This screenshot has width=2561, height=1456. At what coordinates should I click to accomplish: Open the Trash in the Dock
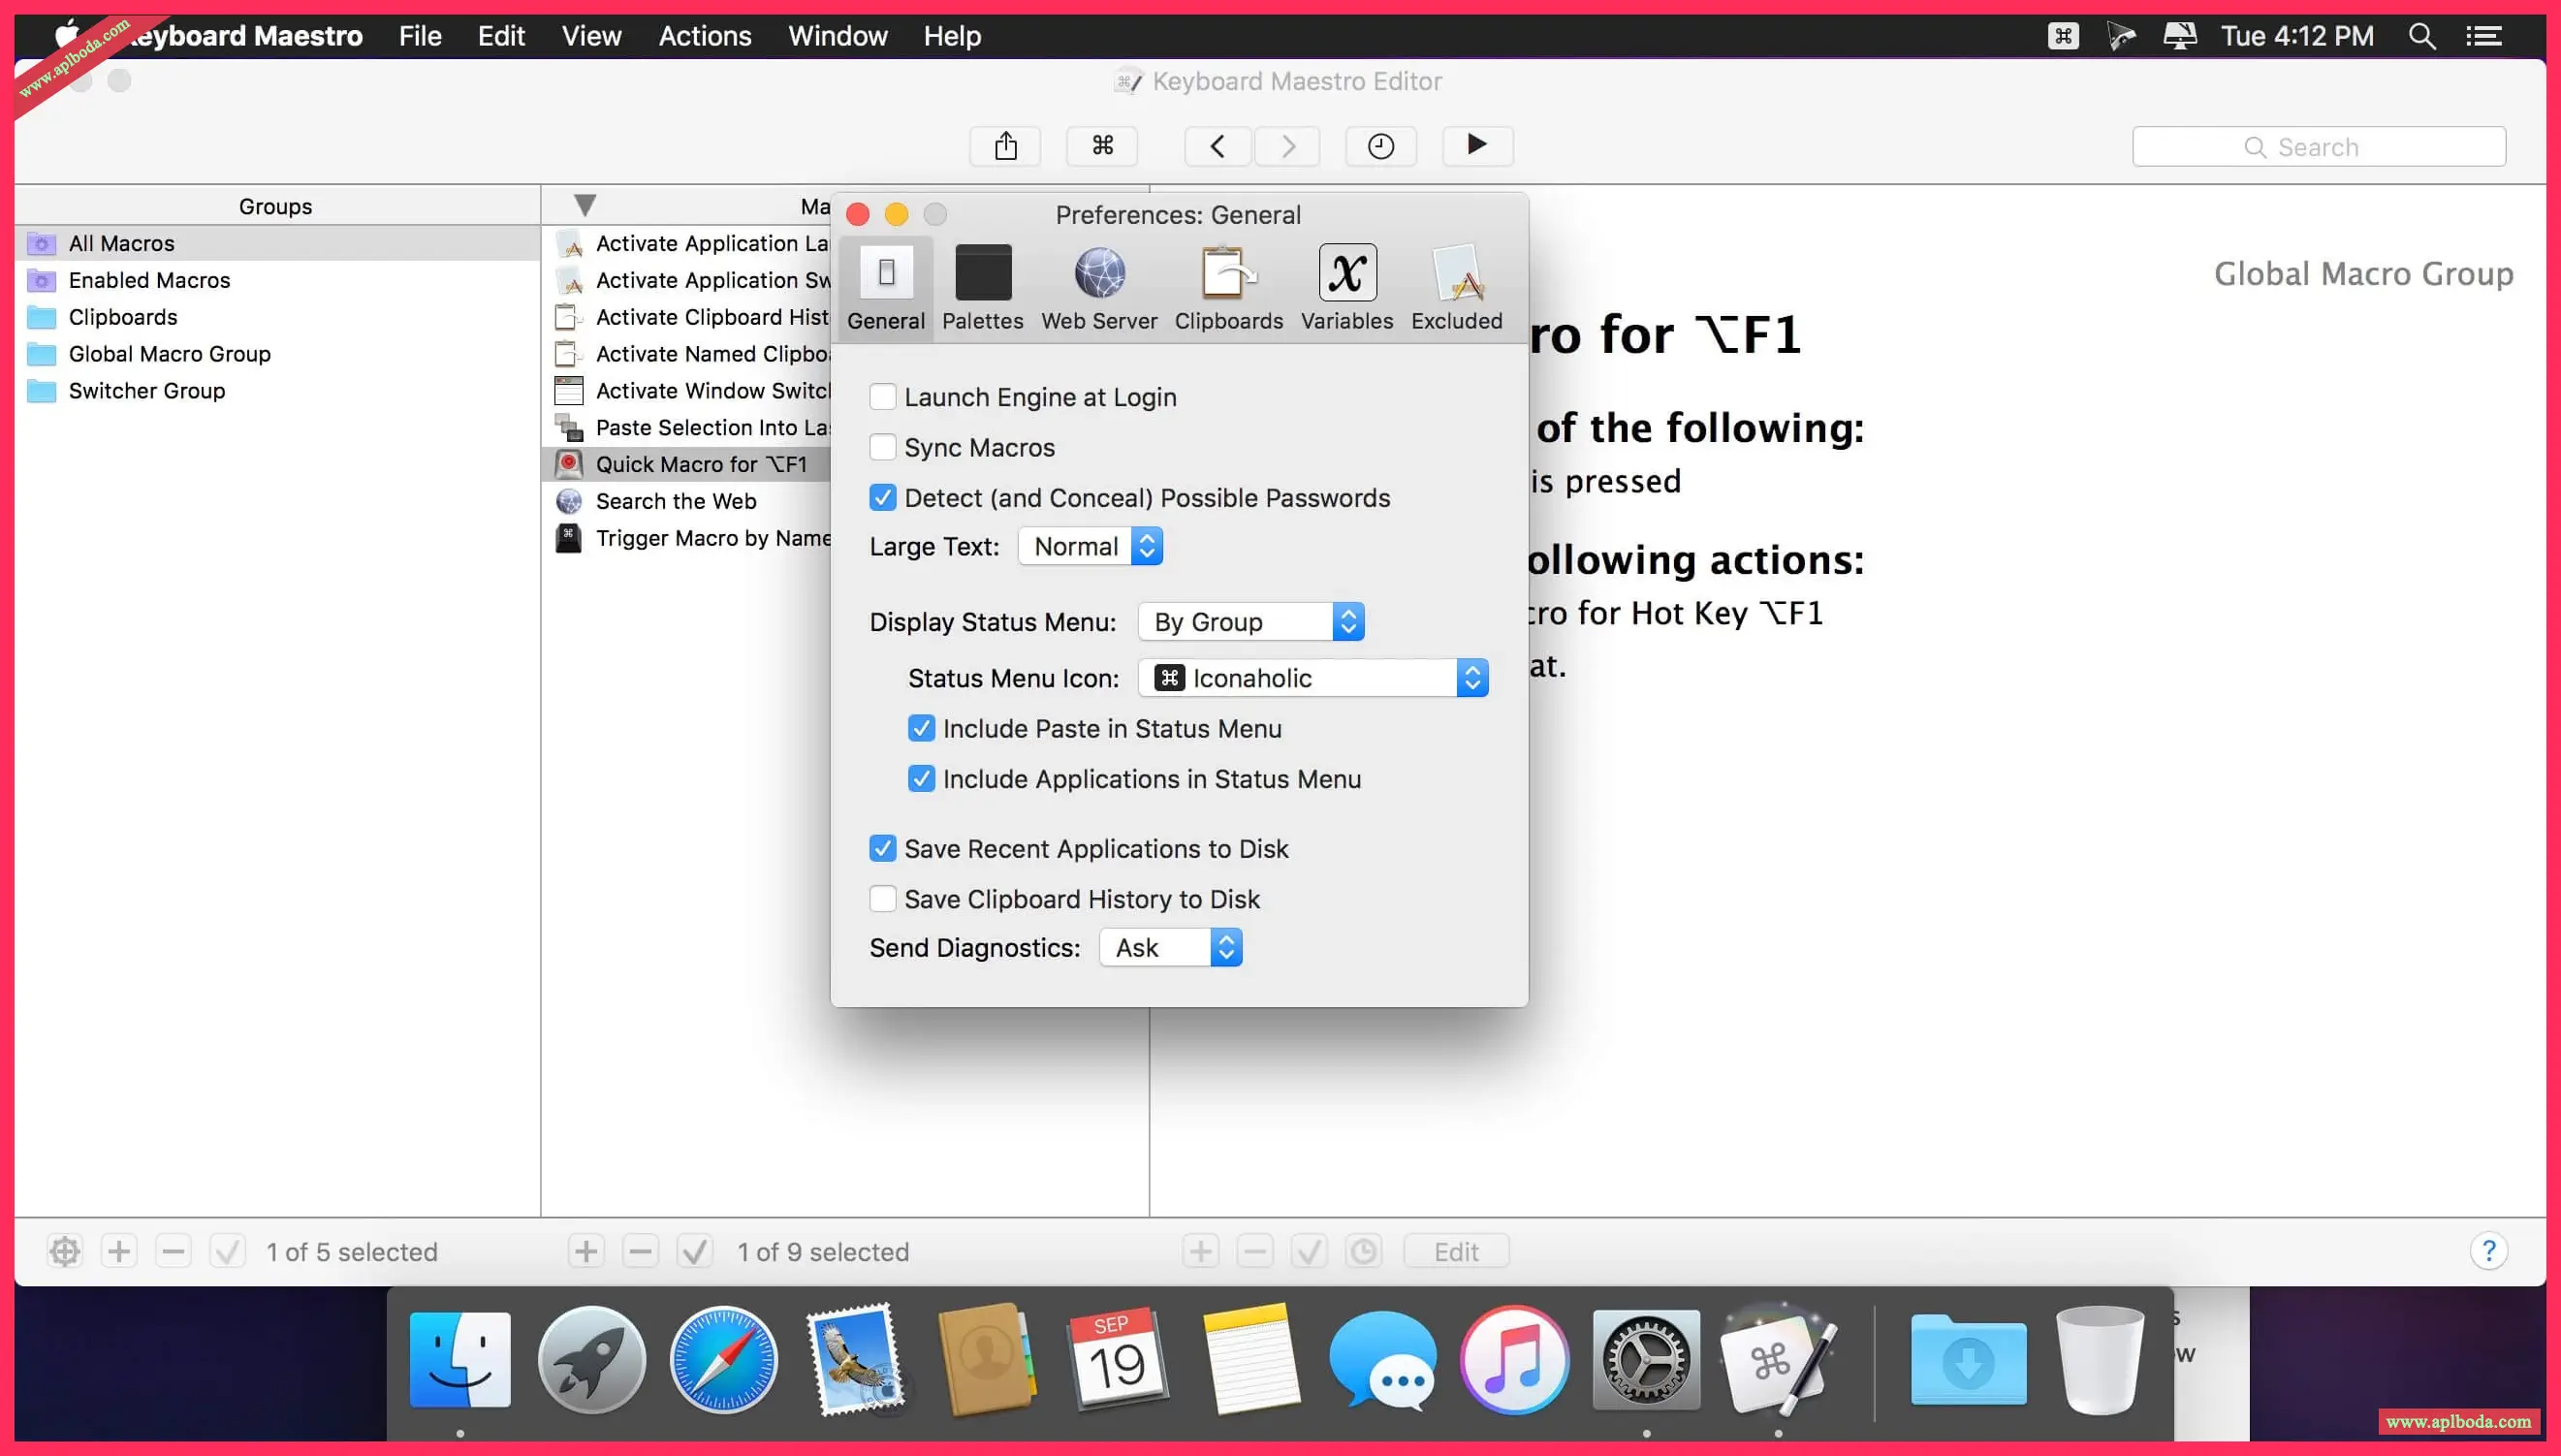pos(2099,1360)
